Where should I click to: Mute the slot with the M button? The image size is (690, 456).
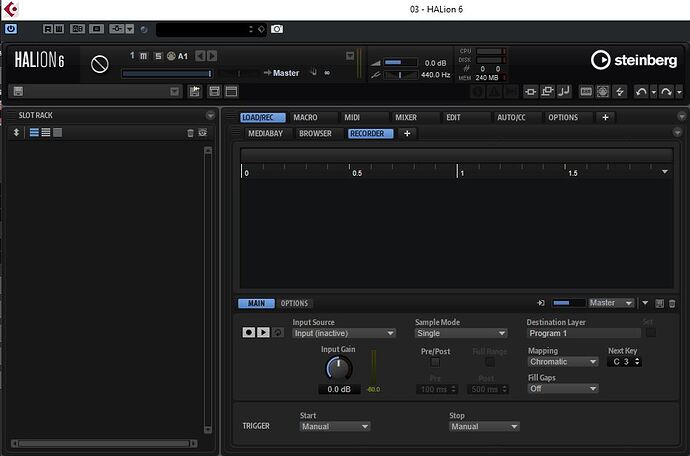(x=143, y=56)
